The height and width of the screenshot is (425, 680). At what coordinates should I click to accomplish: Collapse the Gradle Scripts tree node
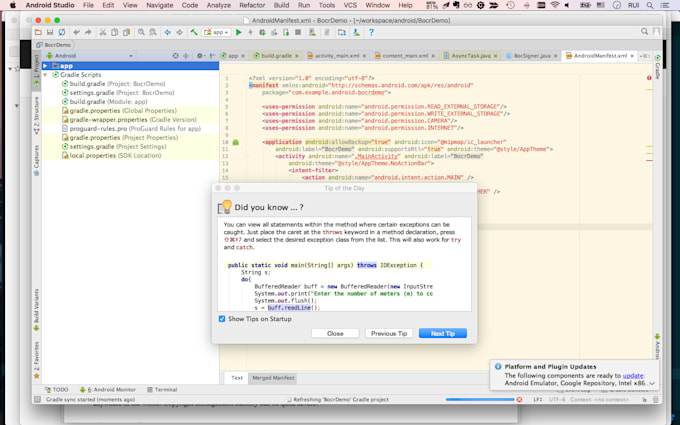45,75
